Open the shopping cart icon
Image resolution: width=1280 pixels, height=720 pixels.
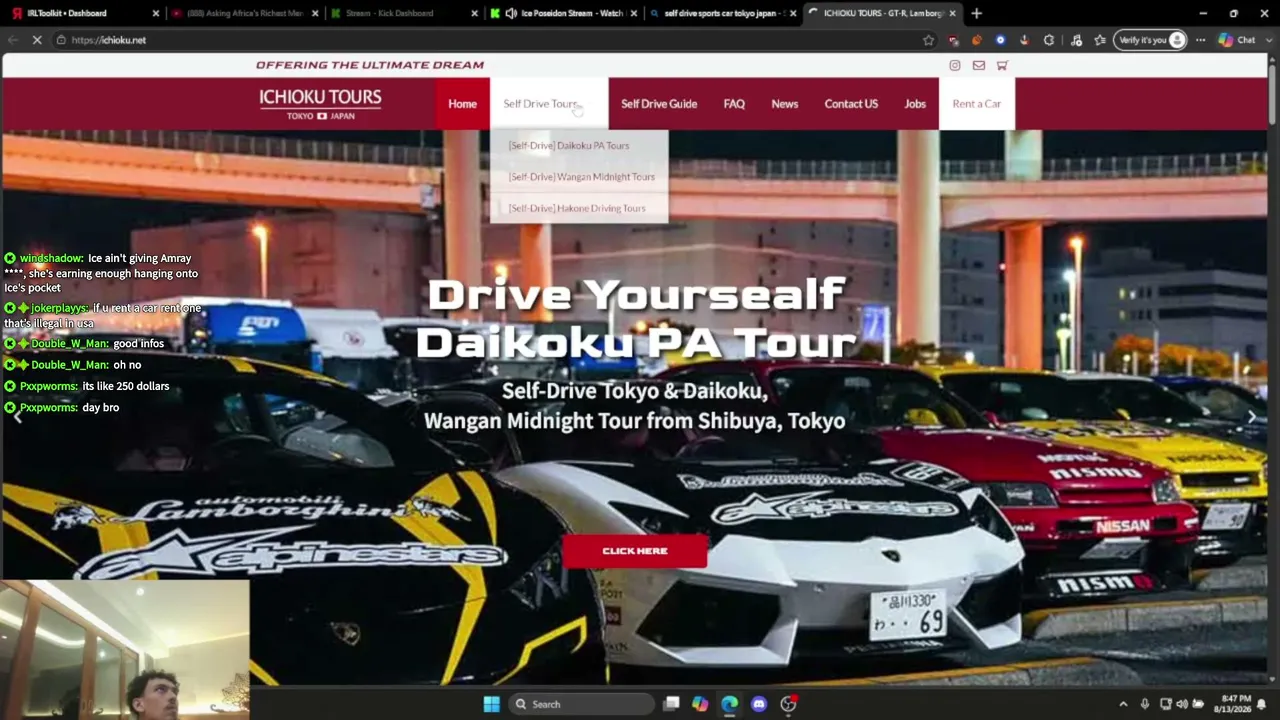pos(1002,65)
